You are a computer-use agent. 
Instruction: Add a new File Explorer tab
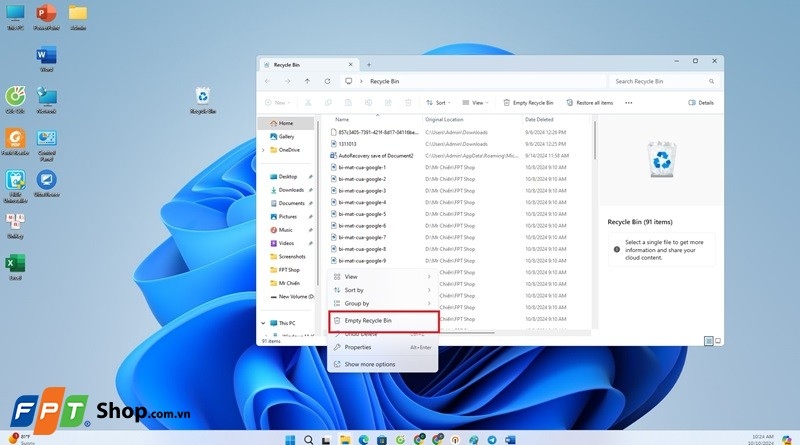pyautogui.click(x=369, y=65)
